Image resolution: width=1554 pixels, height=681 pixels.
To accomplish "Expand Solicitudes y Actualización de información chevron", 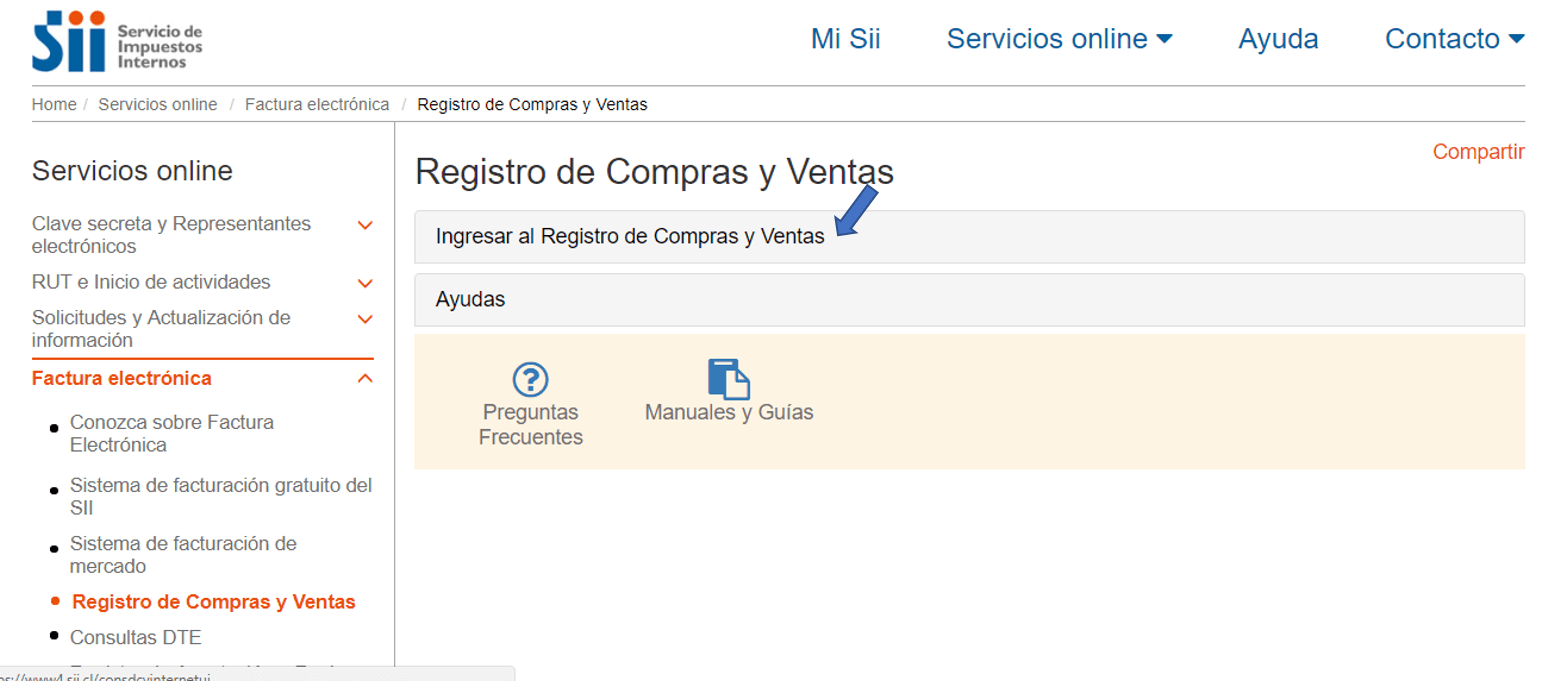I will pos(365,319).
